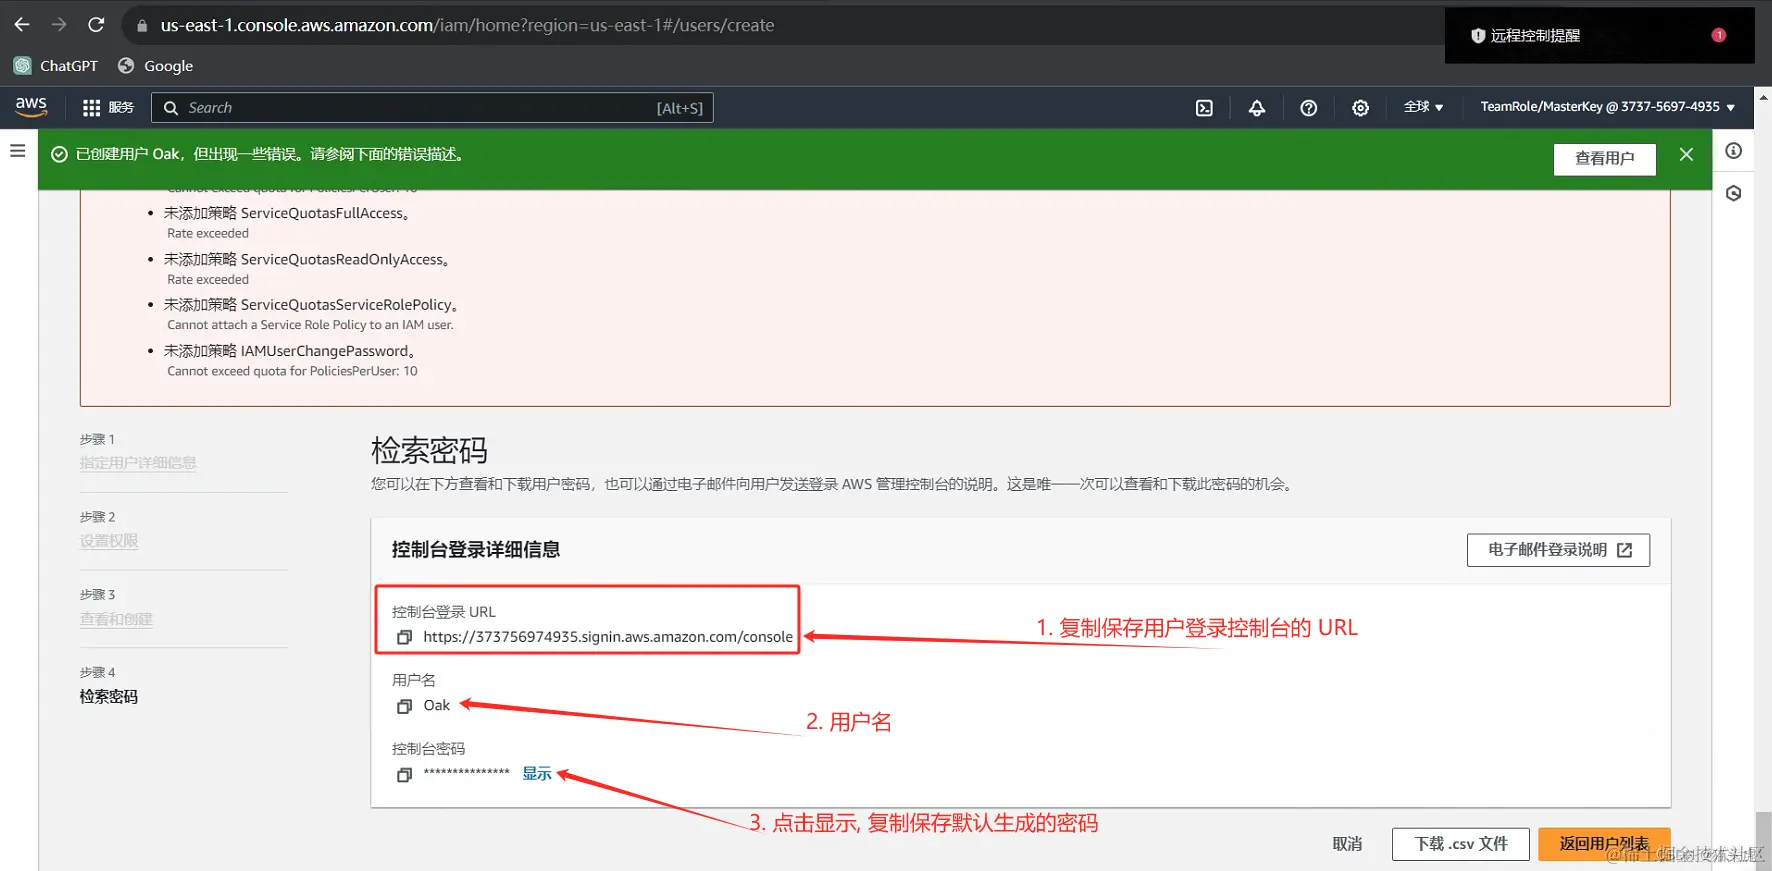Click the 下载 .csv 文件 button
Image resolution: width=1772 pixels, height=871 pixels.
pyautogui.click(x=1461, y=844)
